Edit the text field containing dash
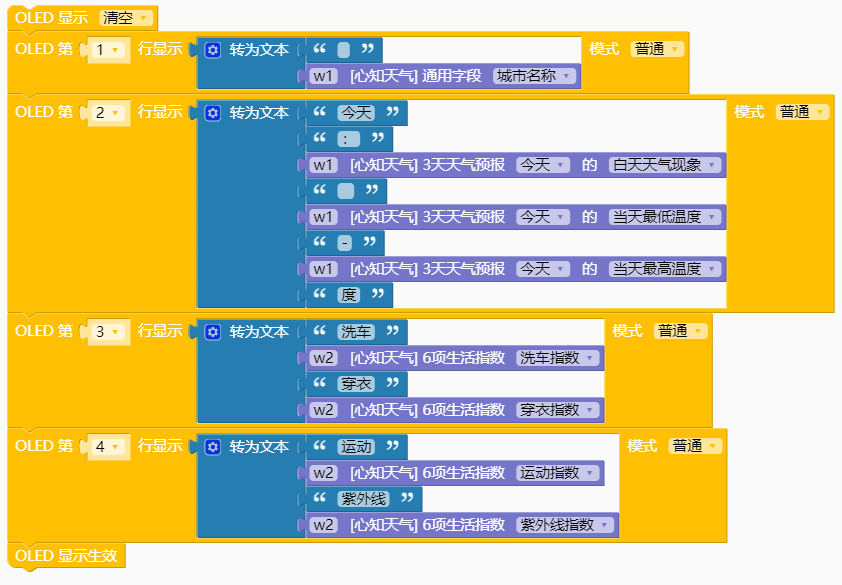The image size is (842, 585). (x=344, y=243)
